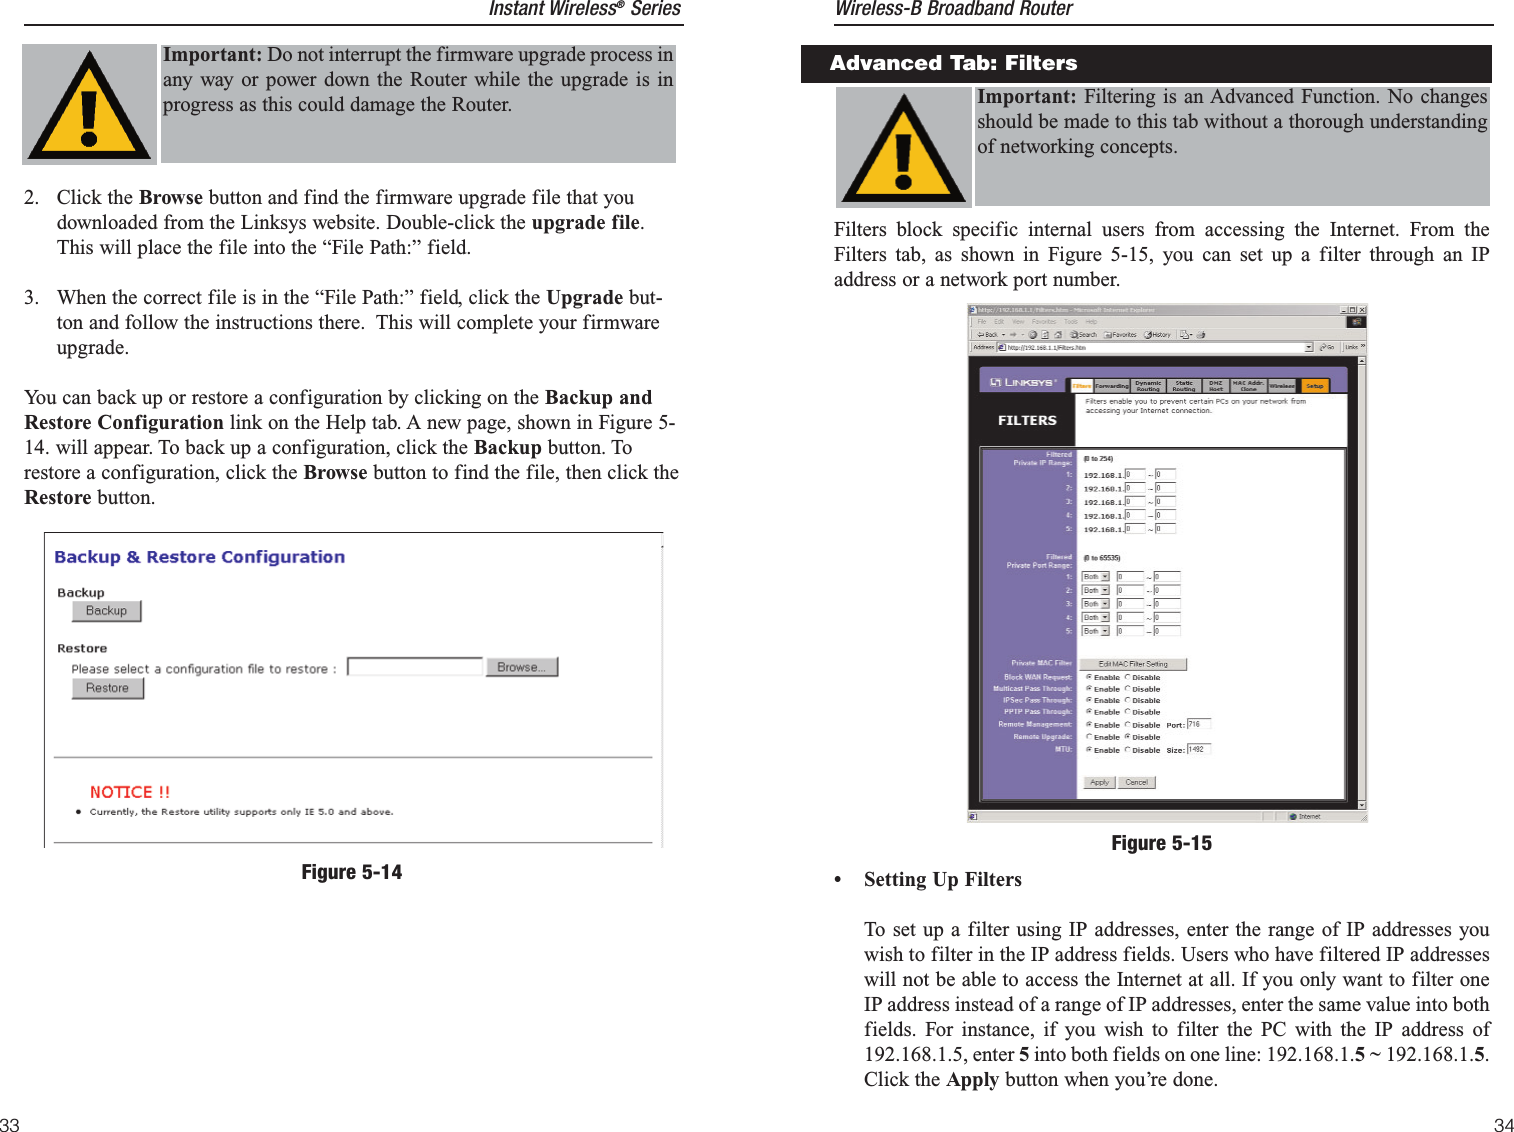Select Enable for Remote Upgrade
The height and width of the screenshot is (1132, 1514).
click(x=1089, y=736)
